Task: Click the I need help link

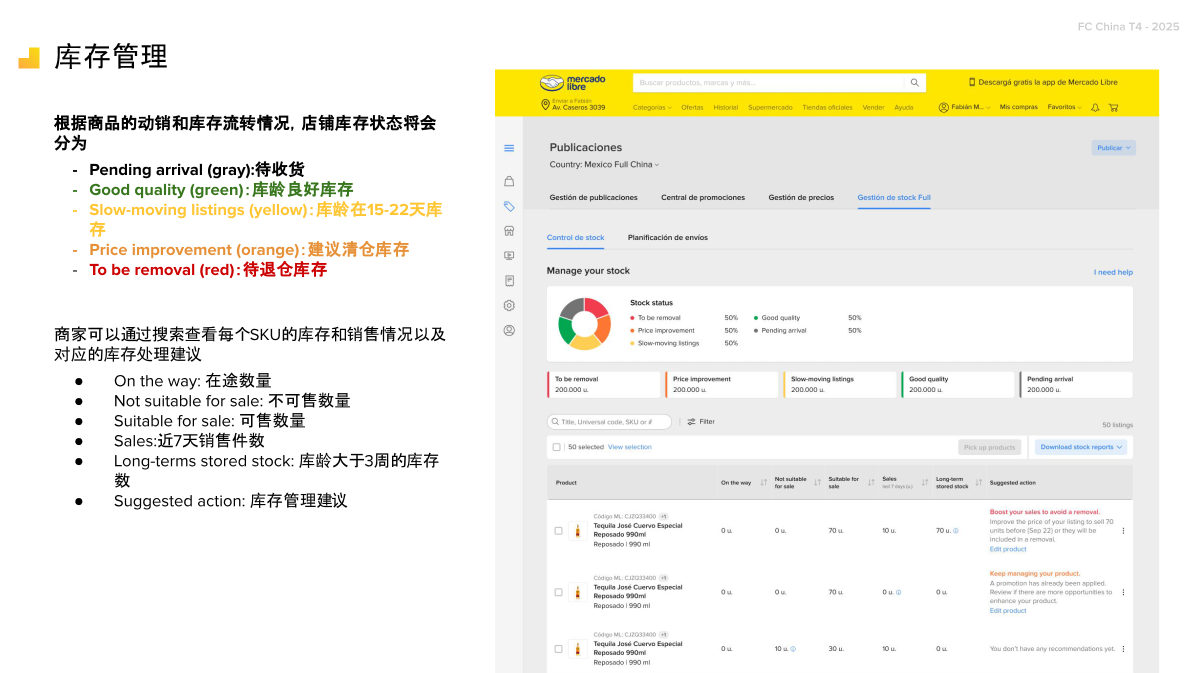Action: [x=1113, y=272]
